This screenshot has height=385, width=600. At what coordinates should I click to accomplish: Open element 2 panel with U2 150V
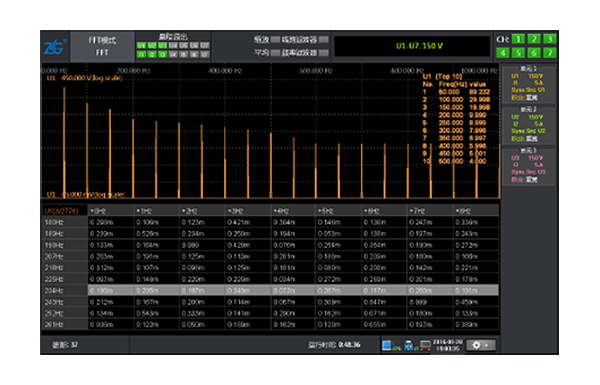(528, 125)
